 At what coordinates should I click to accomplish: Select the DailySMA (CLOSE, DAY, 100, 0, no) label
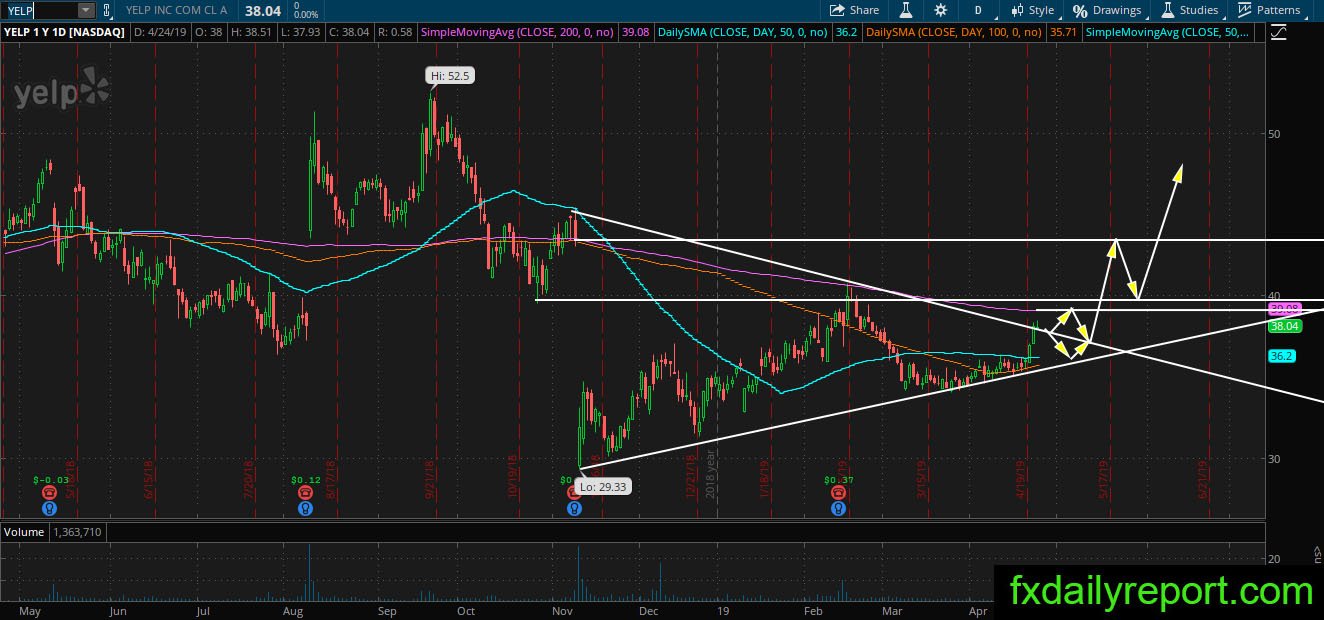click(954, 32)
